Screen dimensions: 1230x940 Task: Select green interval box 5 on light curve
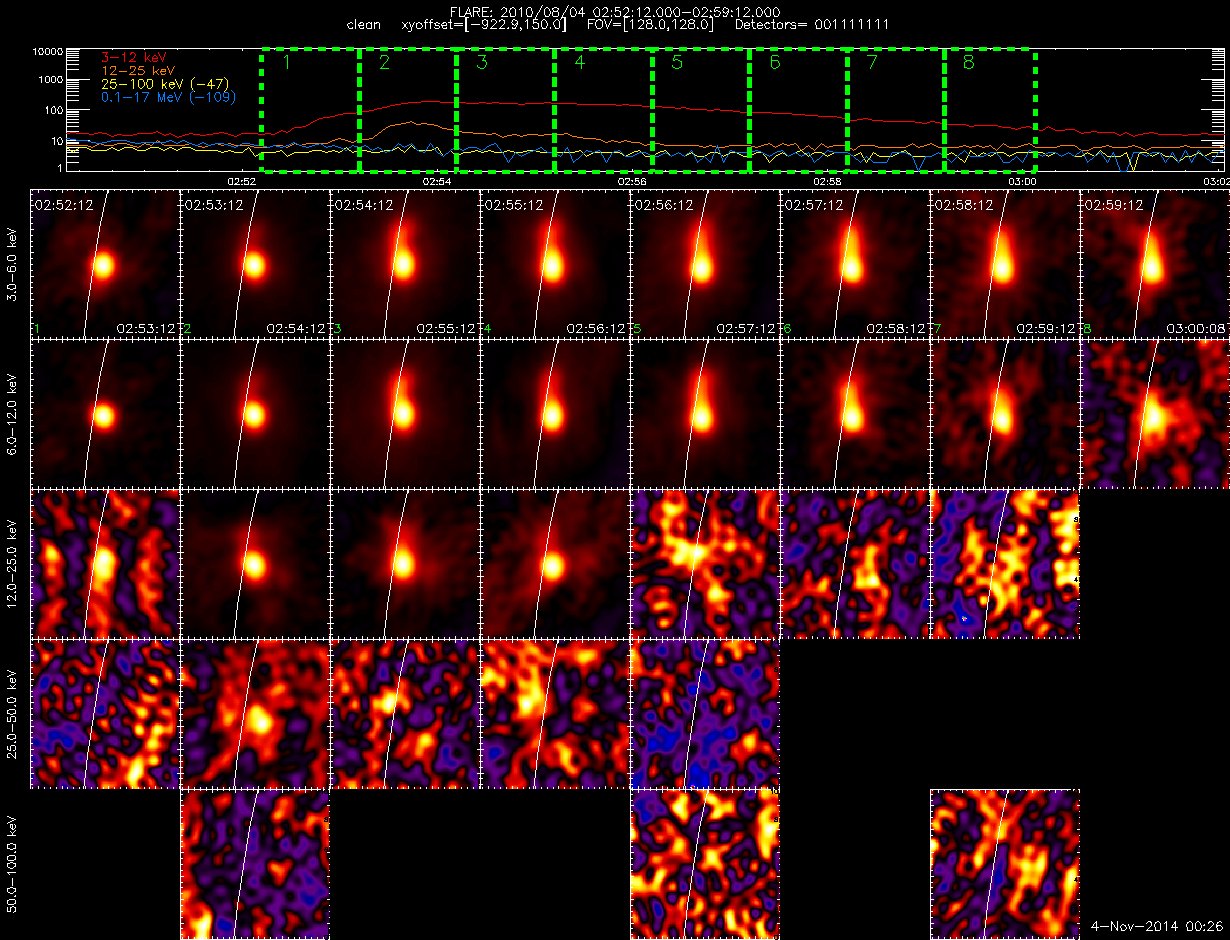click(702, 110)
